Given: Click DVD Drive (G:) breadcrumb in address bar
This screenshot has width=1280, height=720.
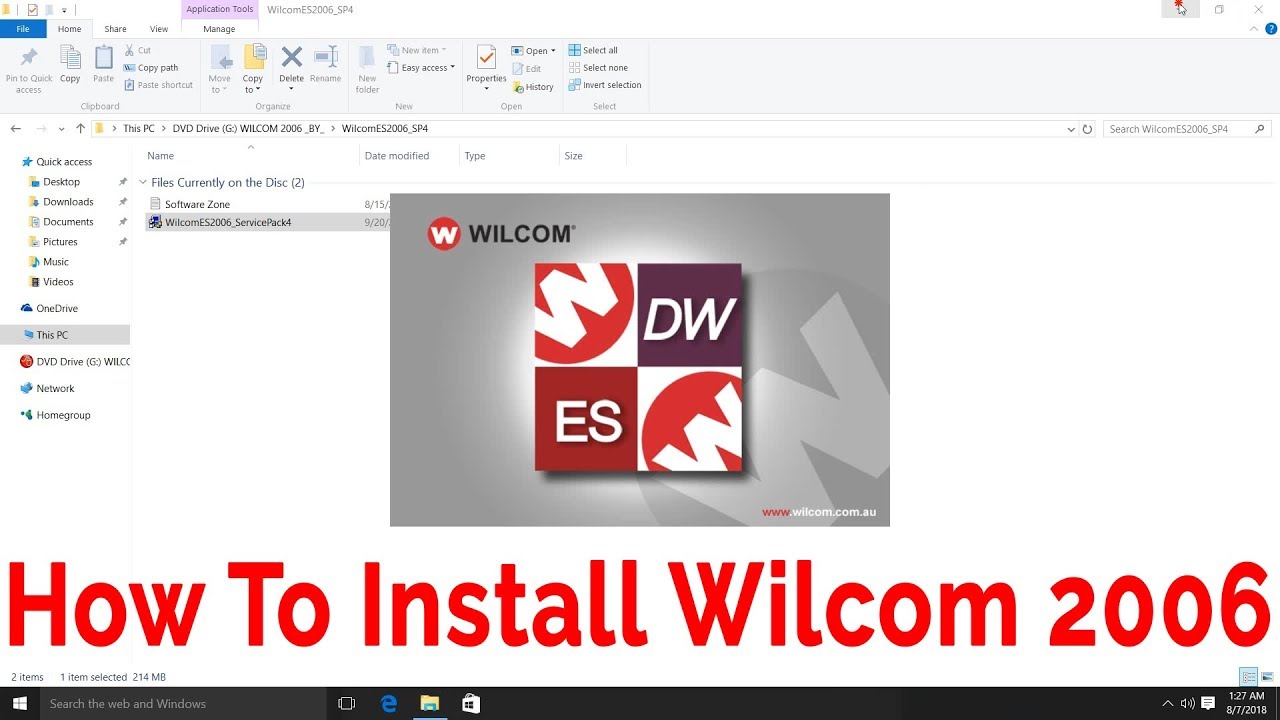Looking at the screenshot, I should [x=250, y=129].
